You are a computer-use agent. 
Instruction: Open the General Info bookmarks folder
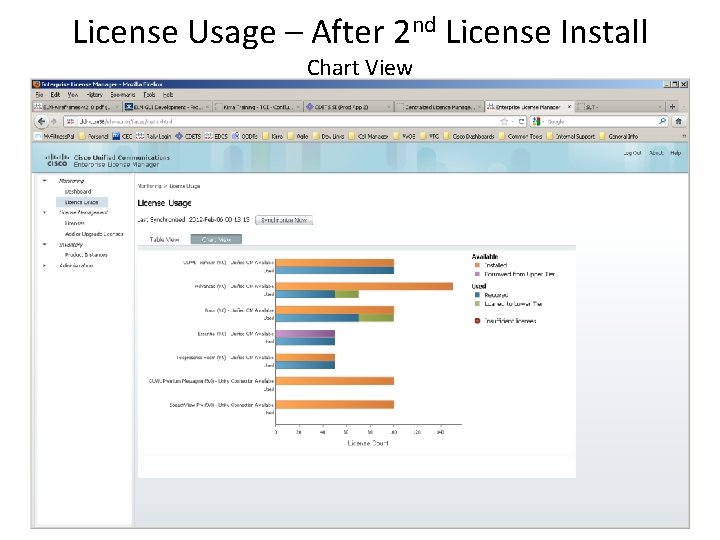click(619, 136)
